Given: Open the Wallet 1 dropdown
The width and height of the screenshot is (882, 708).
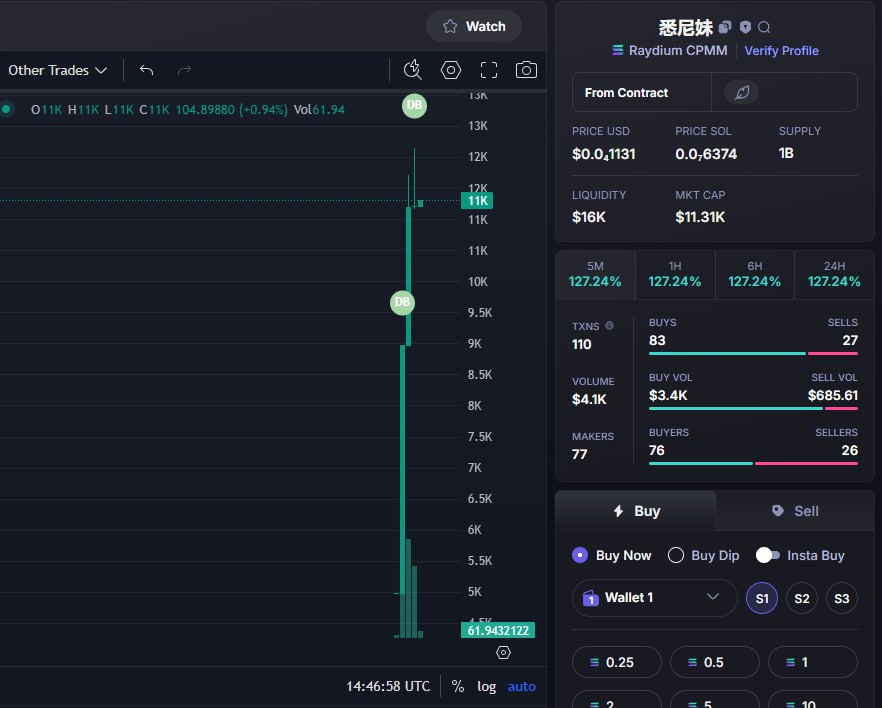Looking at the screenshot, I should 655,597.
